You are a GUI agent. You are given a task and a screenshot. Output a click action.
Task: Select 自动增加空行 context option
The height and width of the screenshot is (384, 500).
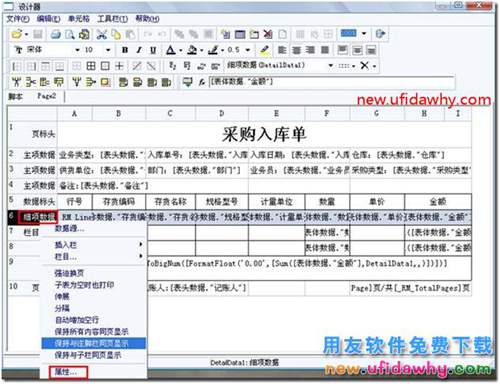93,320
